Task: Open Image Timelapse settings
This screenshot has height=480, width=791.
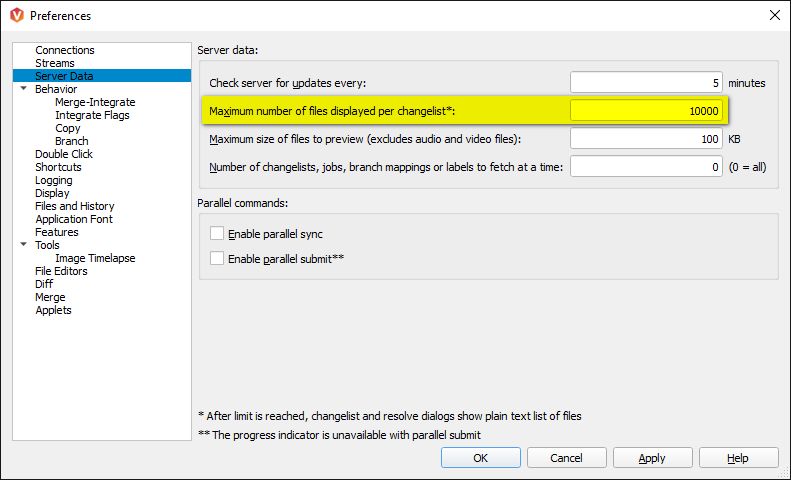Action: (x=95, y=258)
